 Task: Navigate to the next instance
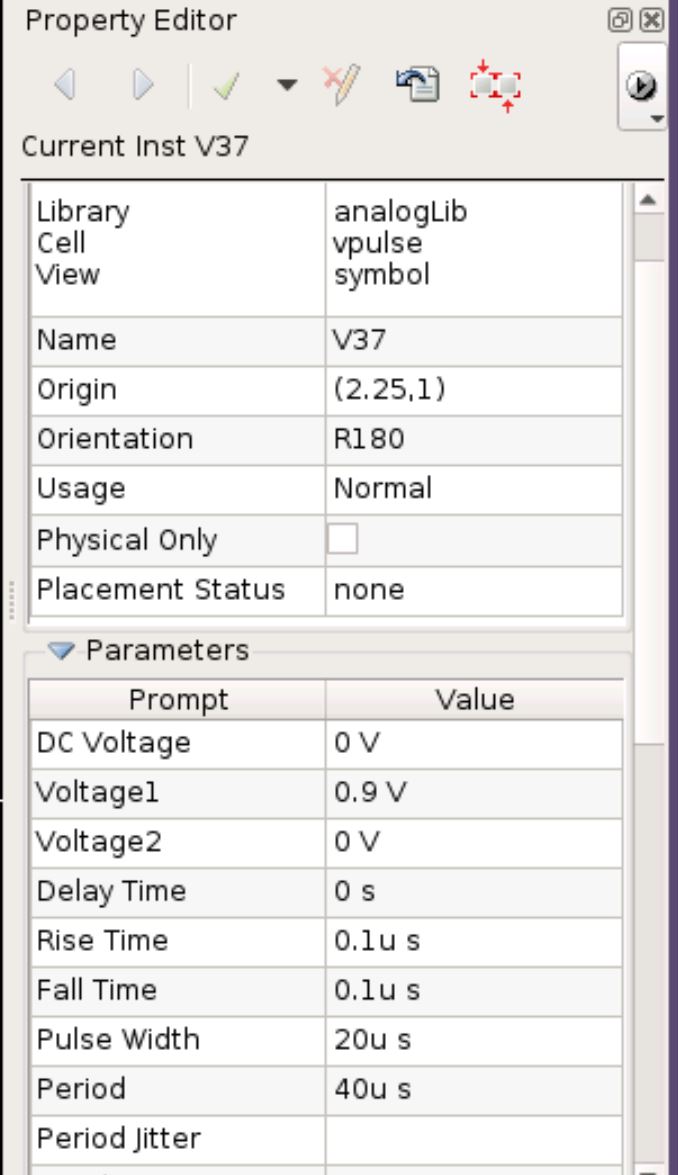coord(145,85)
